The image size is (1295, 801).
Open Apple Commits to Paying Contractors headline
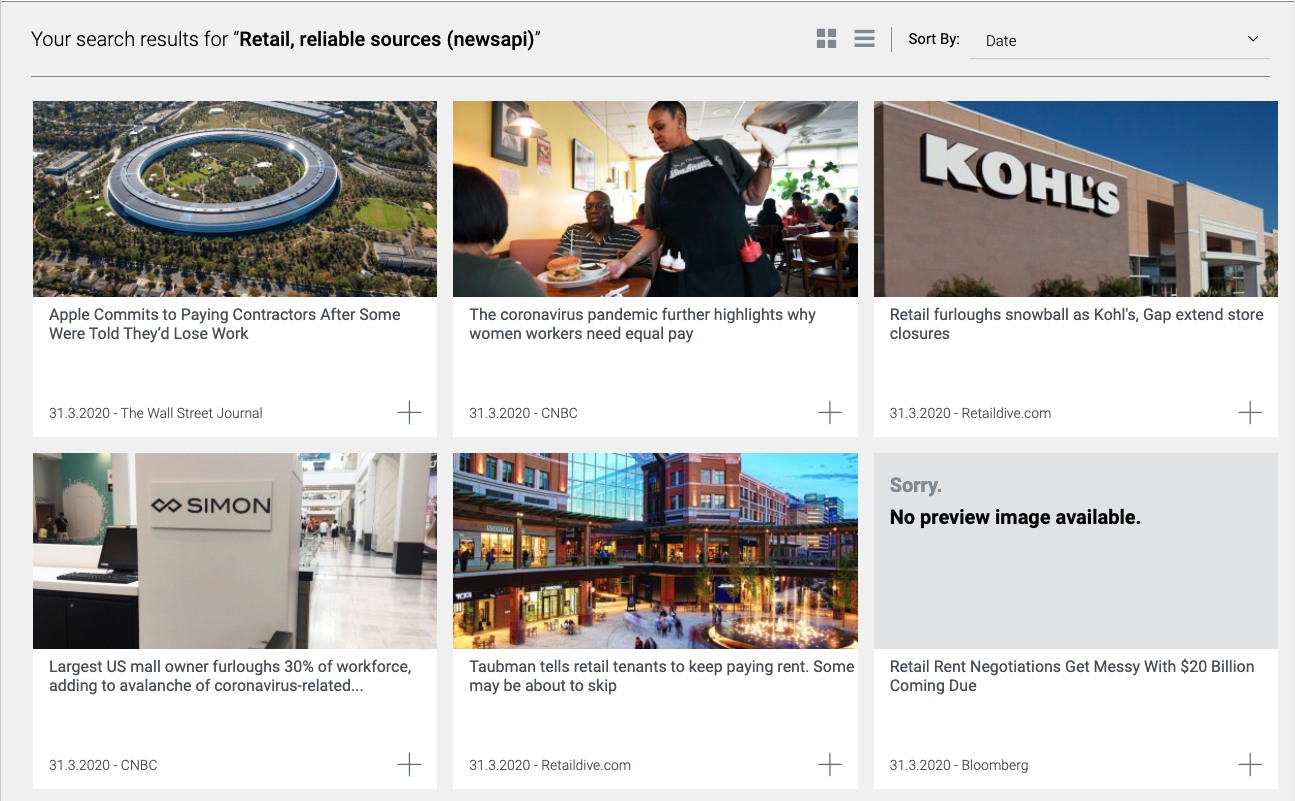(x=225, y=324)
